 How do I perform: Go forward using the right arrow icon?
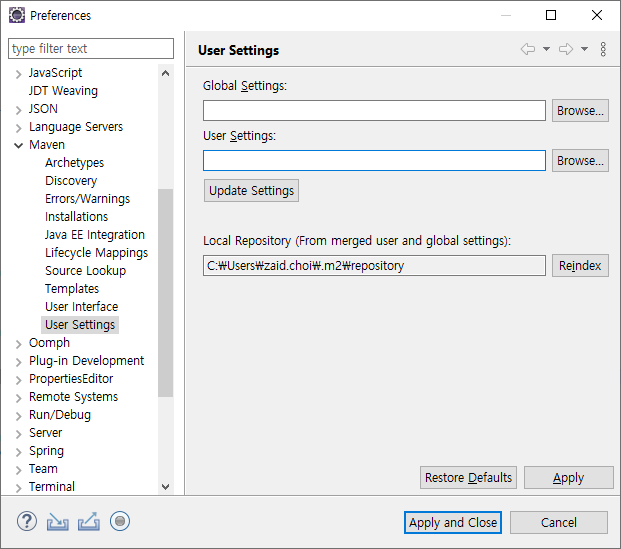(x=566, y=49)
